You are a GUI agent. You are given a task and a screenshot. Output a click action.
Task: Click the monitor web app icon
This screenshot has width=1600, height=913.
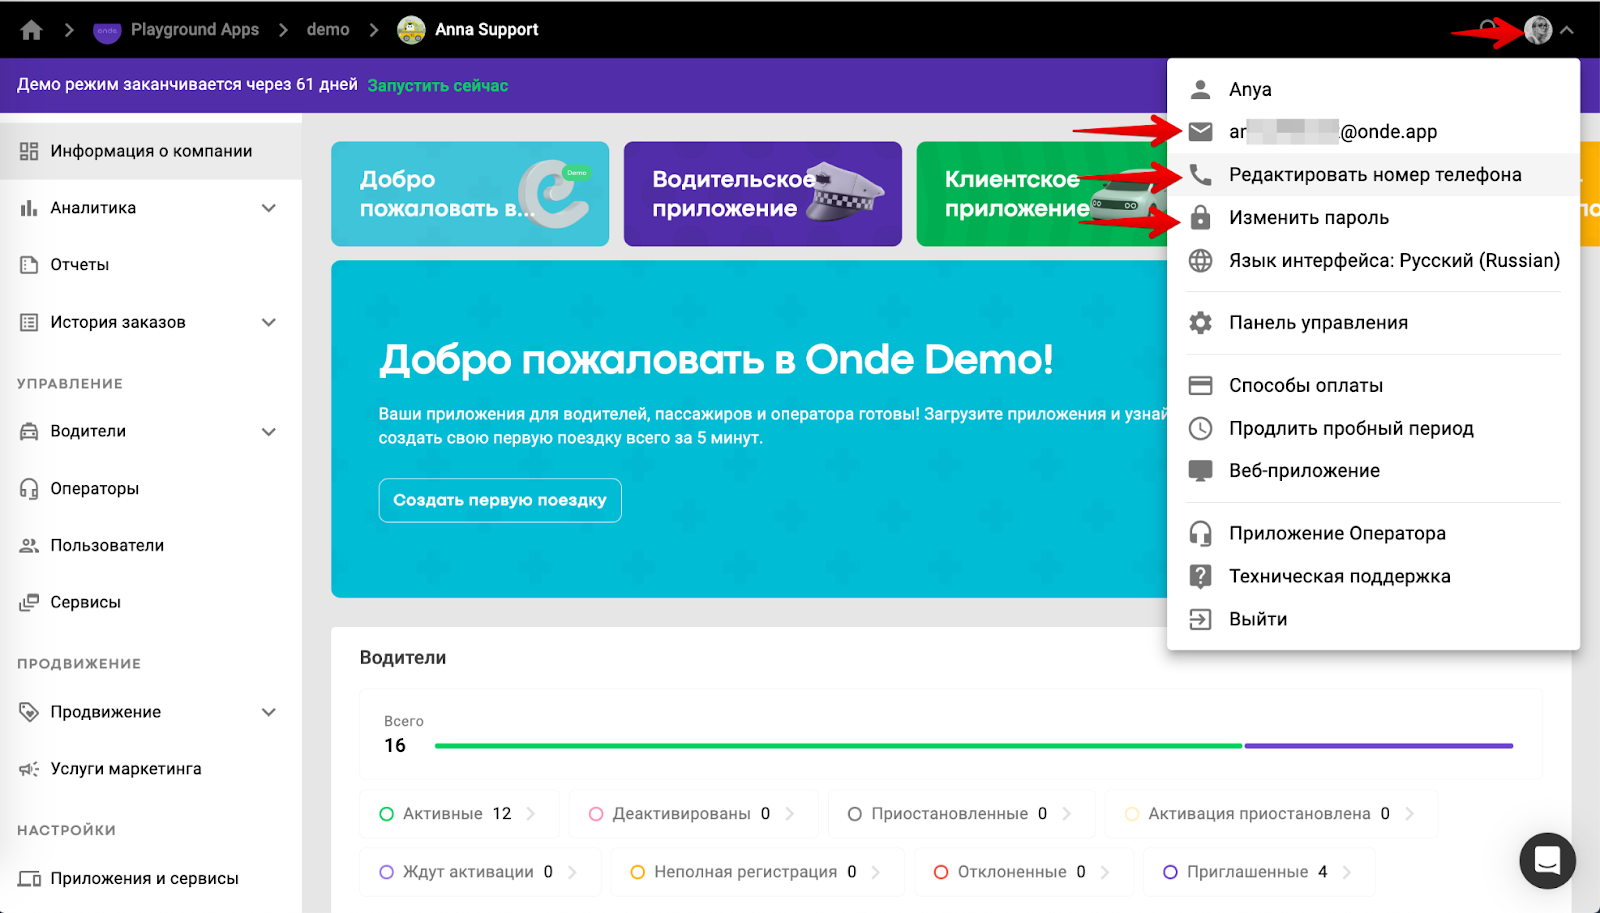pyautogui.click(x=1200, y=471)
